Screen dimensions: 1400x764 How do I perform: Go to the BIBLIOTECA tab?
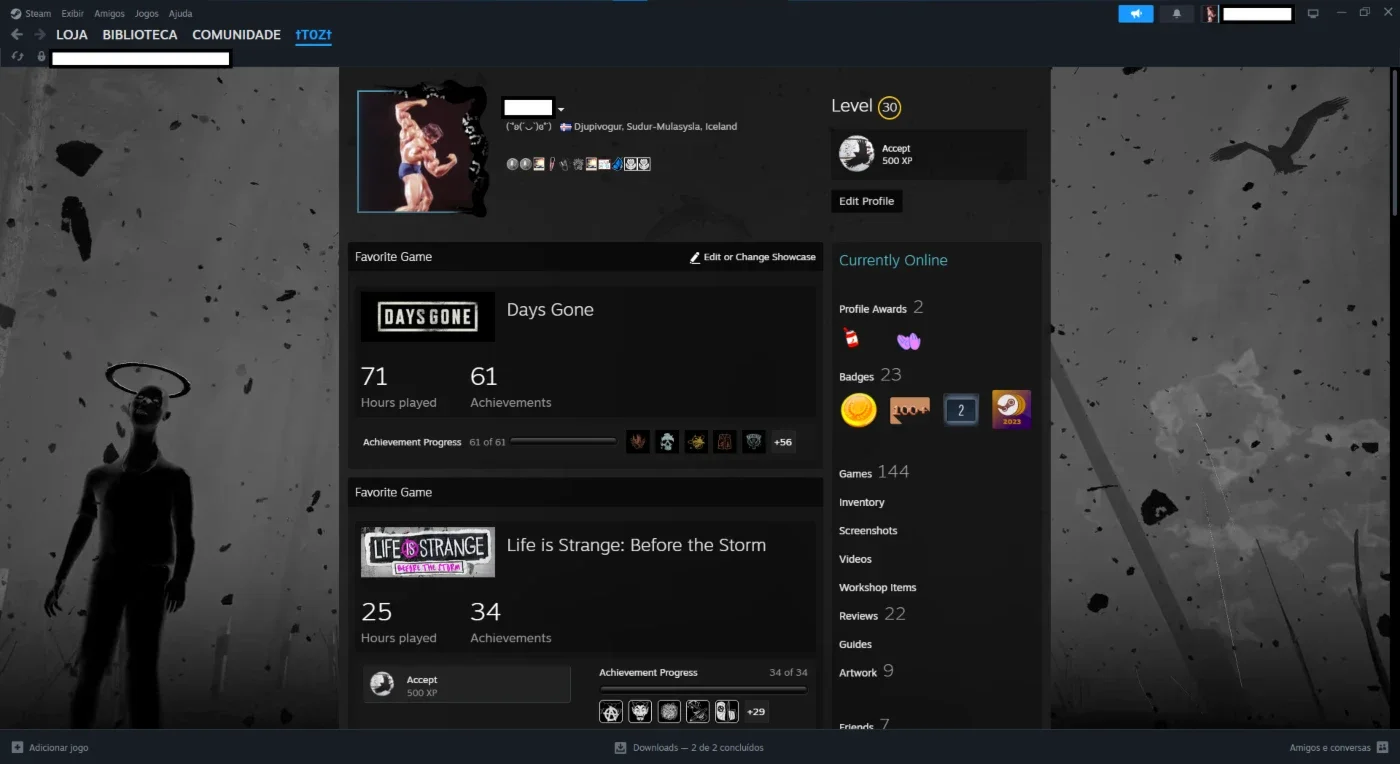point(140,35)
